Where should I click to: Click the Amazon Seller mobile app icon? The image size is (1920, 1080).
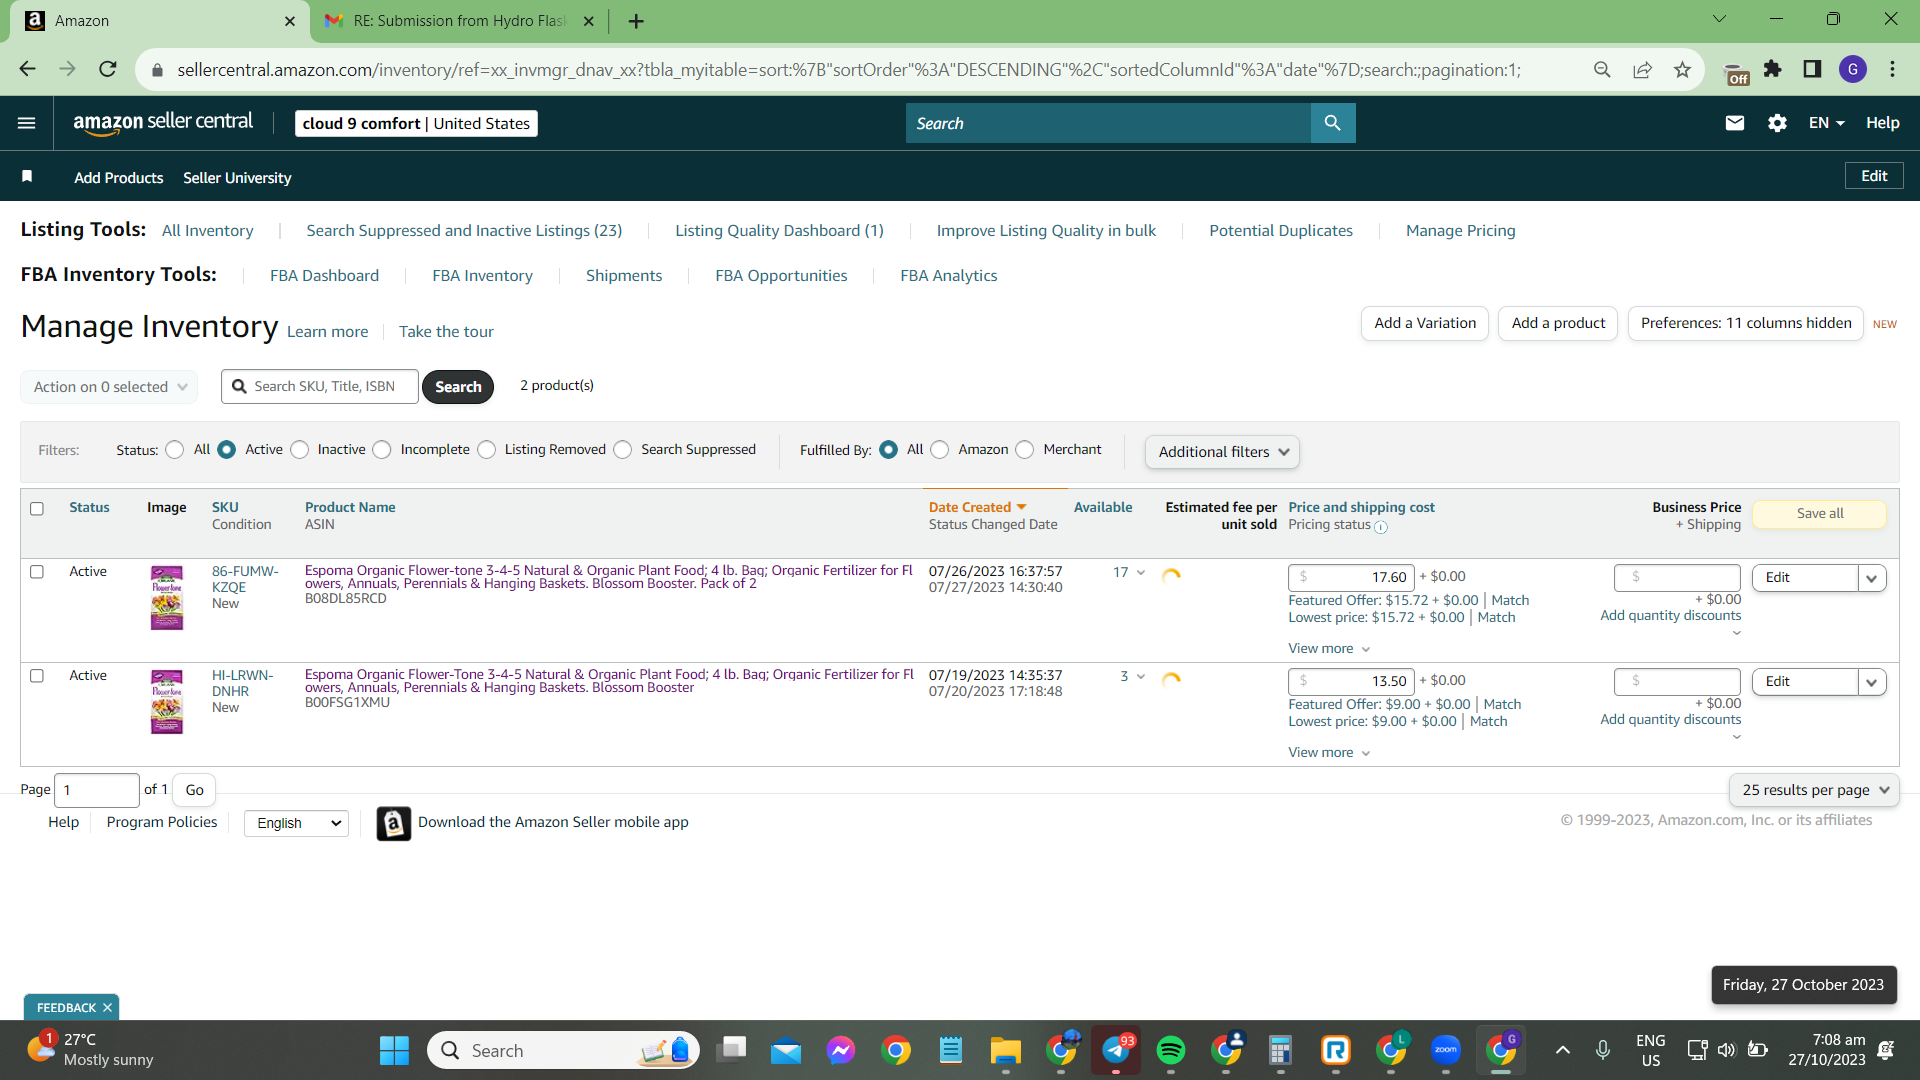(x=394, y=823)
